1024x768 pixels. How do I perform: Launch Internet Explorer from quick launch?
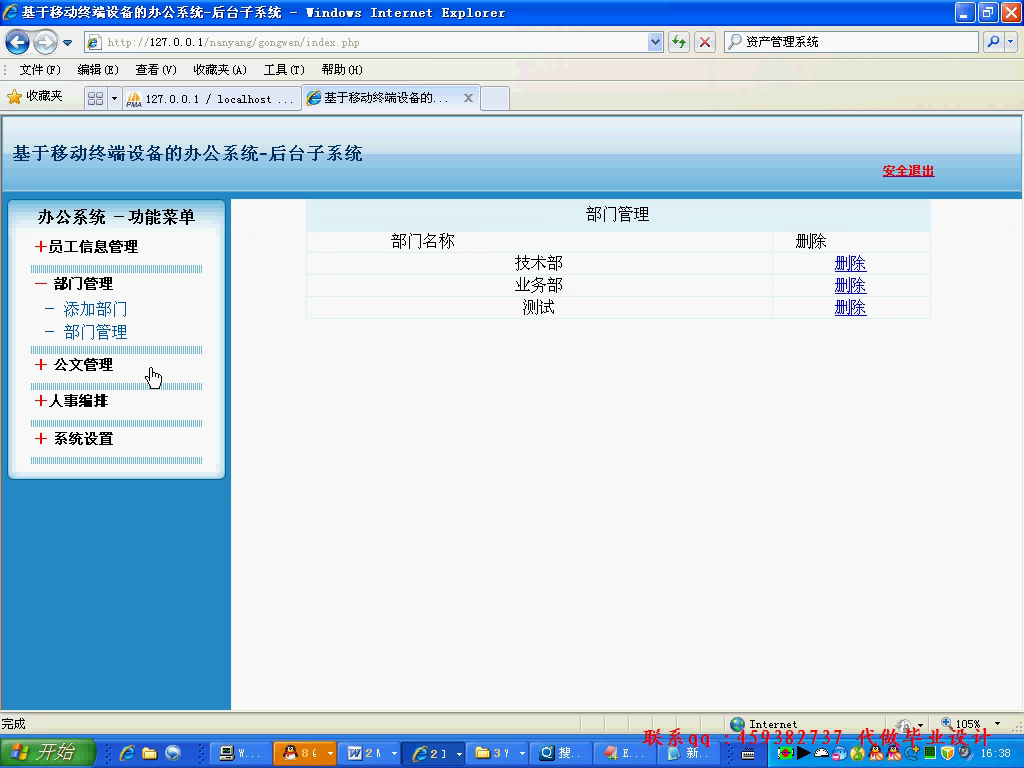127,754
